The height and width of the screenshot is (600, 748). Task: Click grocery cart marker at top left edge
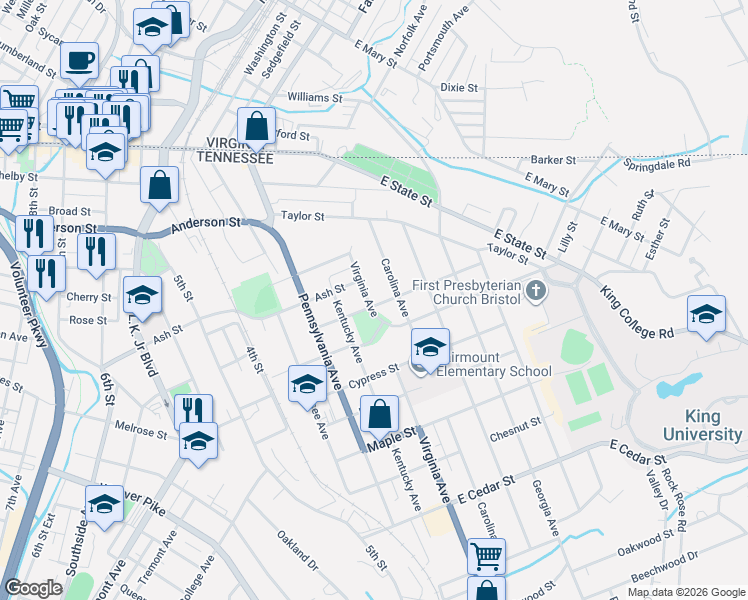(20, 101)
